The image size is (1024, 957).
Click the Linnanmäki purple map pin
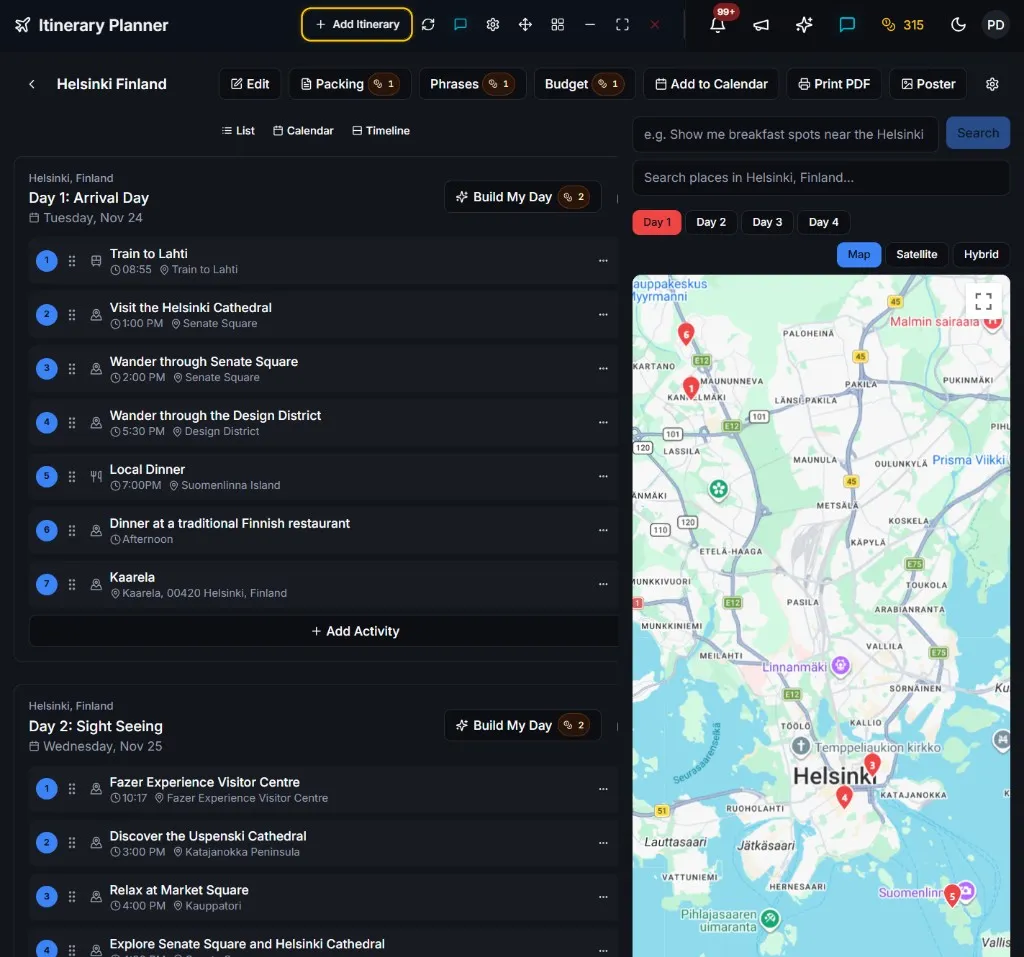(x=840, y=666)
